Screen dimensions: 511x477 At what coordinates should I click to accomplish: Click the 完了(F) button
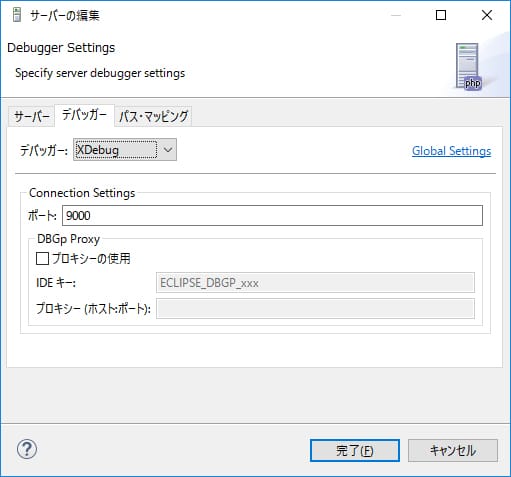pos(355,451)
